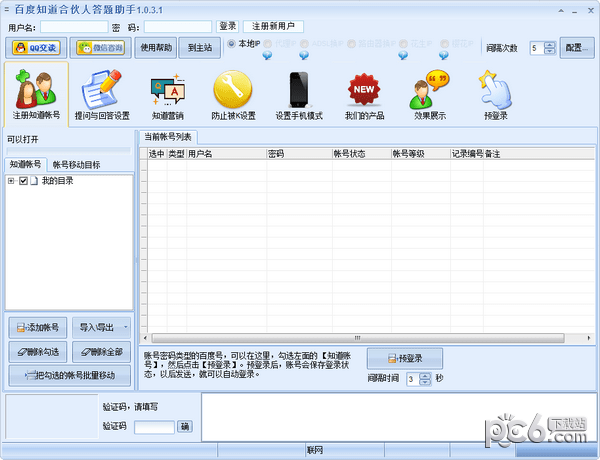Click the 备注 column header
This screenshot has width=600, height=460.
coord(539,154)
